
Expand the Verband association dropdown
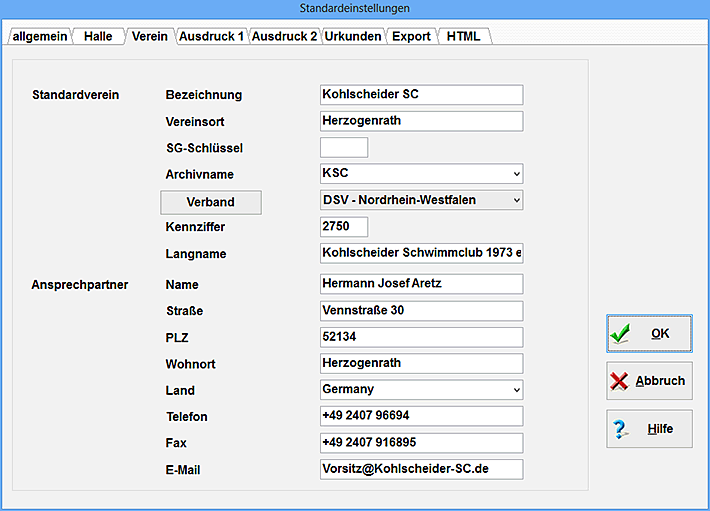[x=516, y=200]
